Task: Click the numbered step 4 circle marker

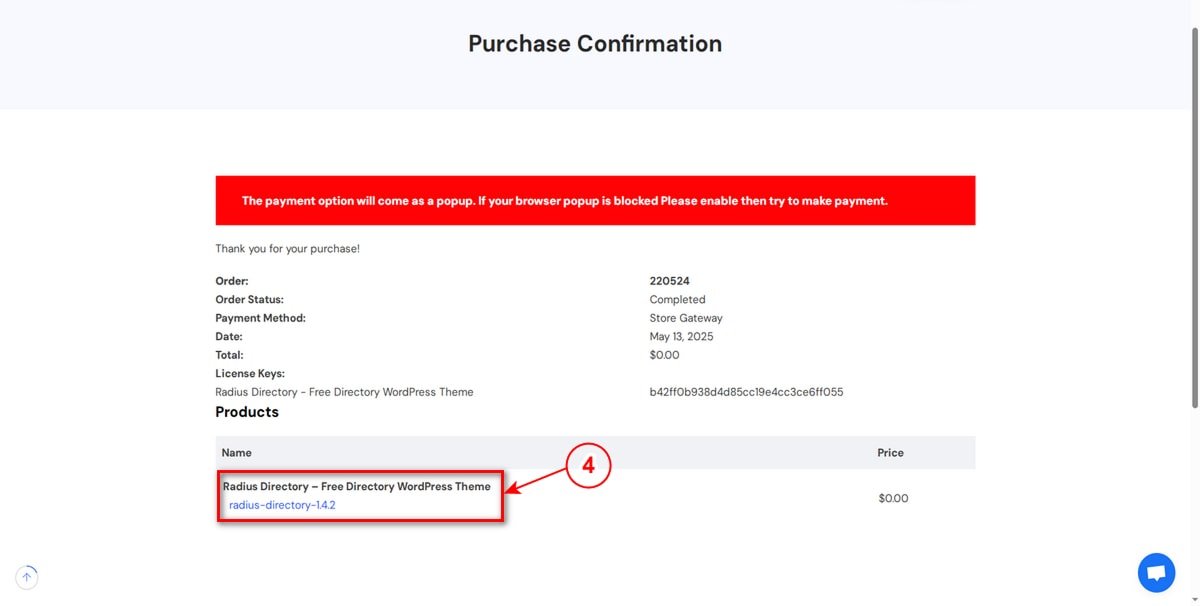Action: 588,467
